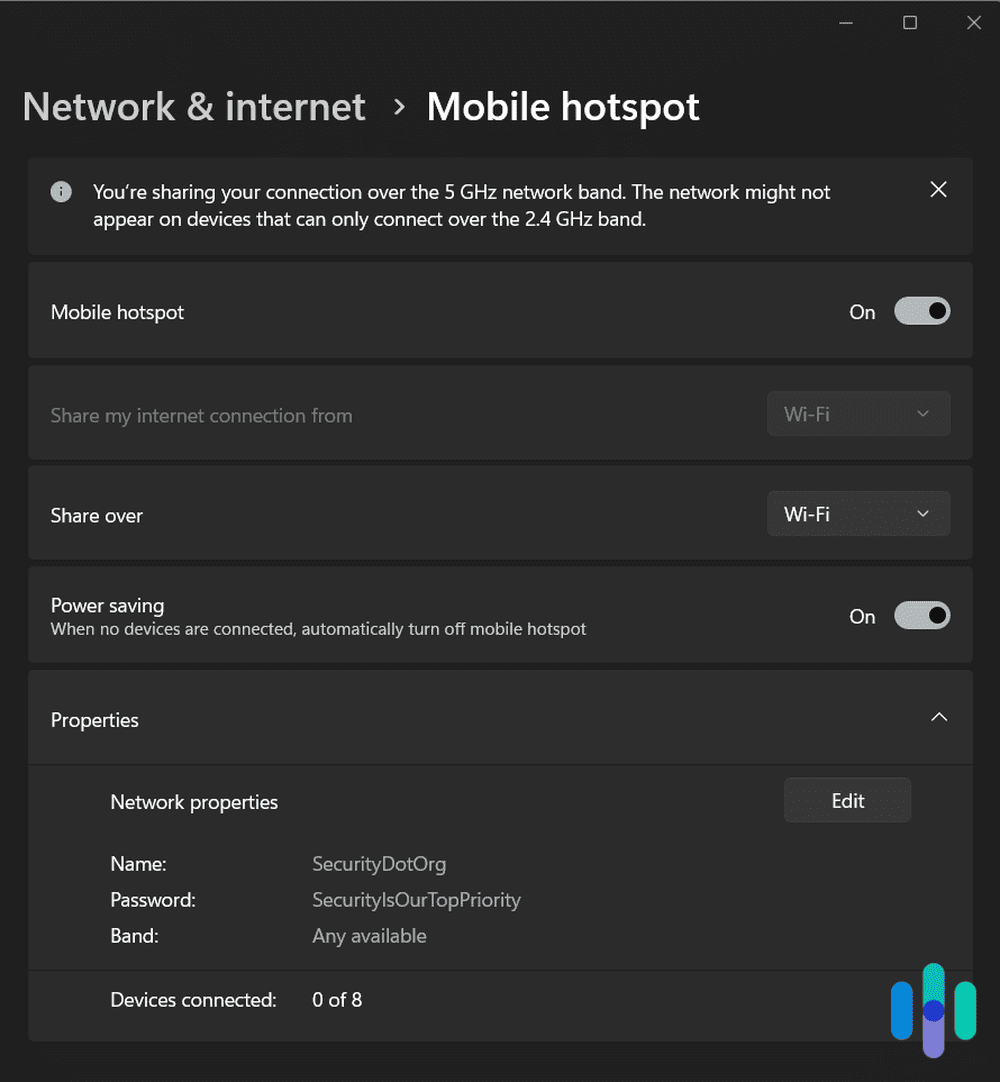Open the Share over Wi-Fi dropdown
This screenshot has width=1000, height=1082.
[x=858, y=513]
